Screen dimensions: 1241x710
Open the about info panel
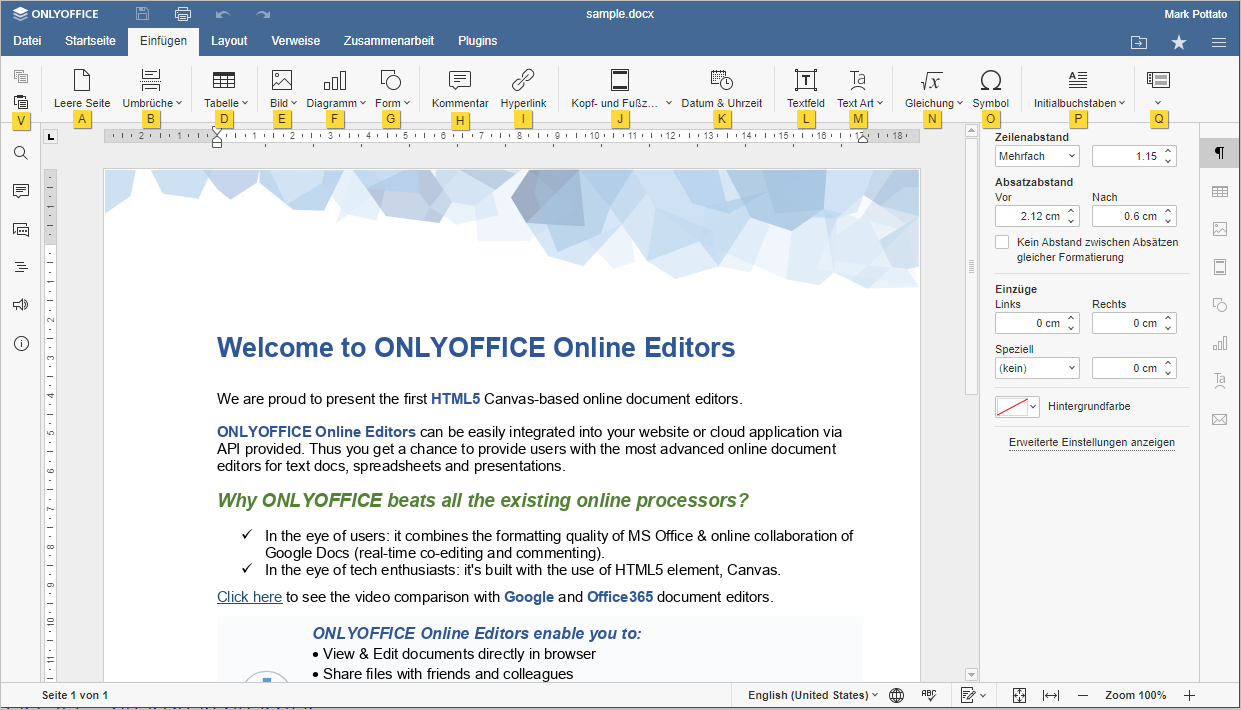tap(21, 343)
